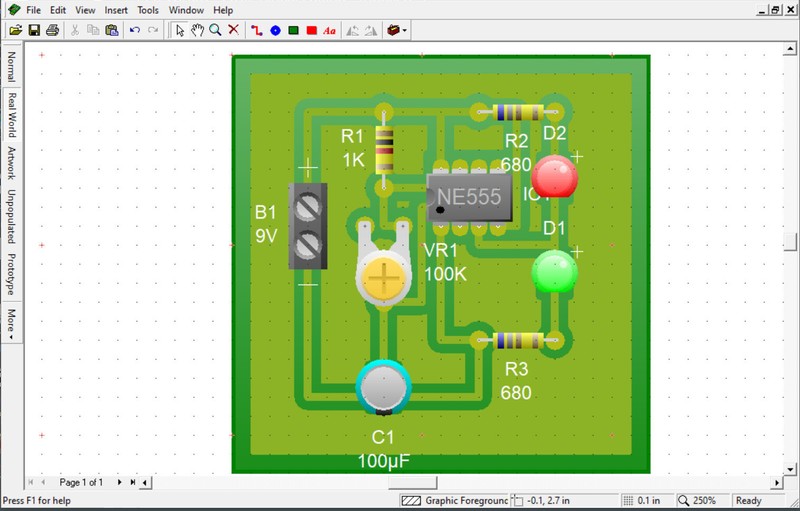Screen dimensions: 800x511
Task: Click the PCB Wizard app icon in menu bar
Action: tap(14, 10)
